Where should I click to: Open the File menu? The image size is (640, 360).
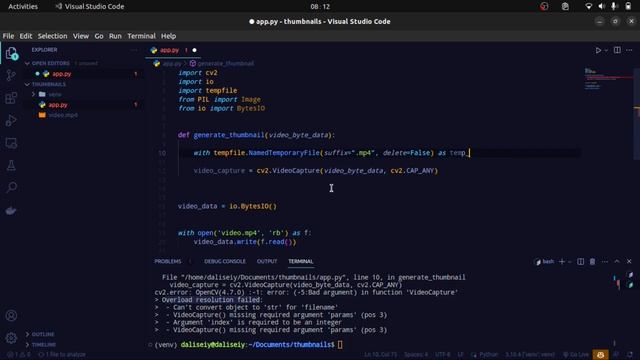(x=8, y=36)
